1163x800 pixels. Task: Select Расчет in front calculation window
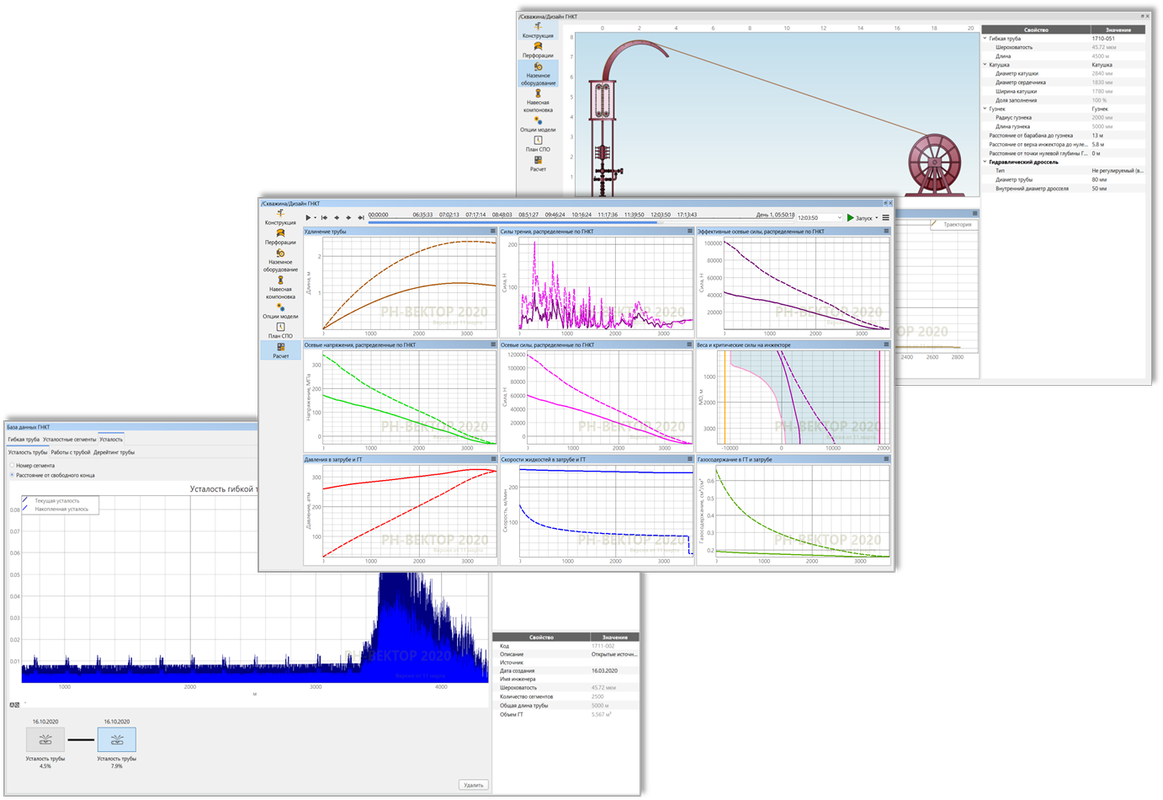point(280,351)
